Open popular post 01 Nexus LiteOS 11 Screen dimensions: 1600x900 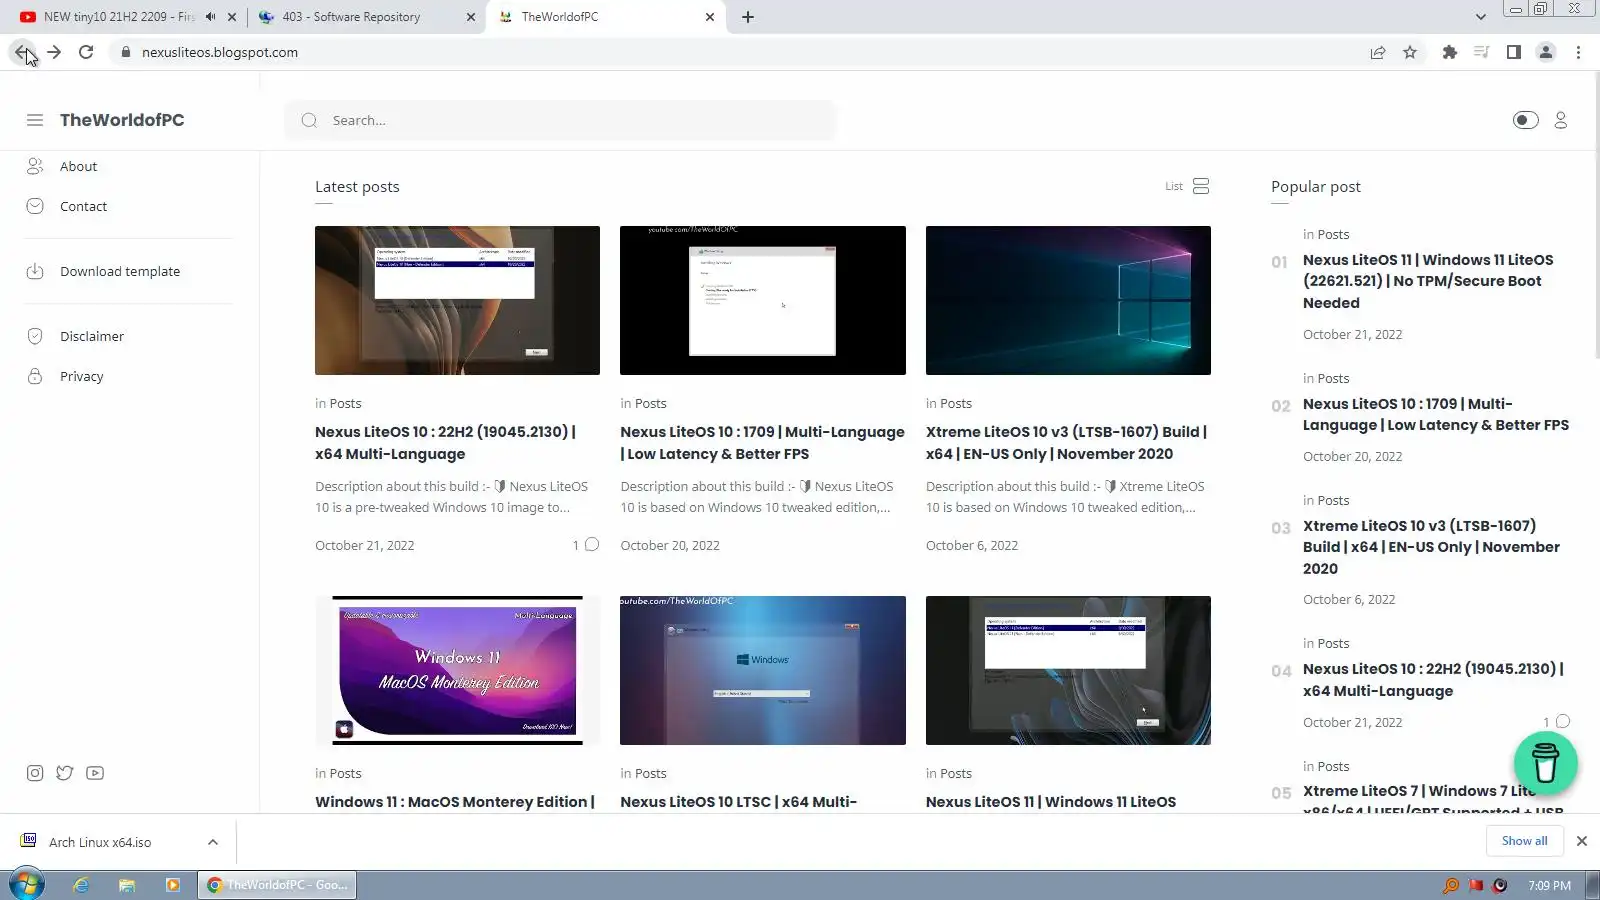1428,281
